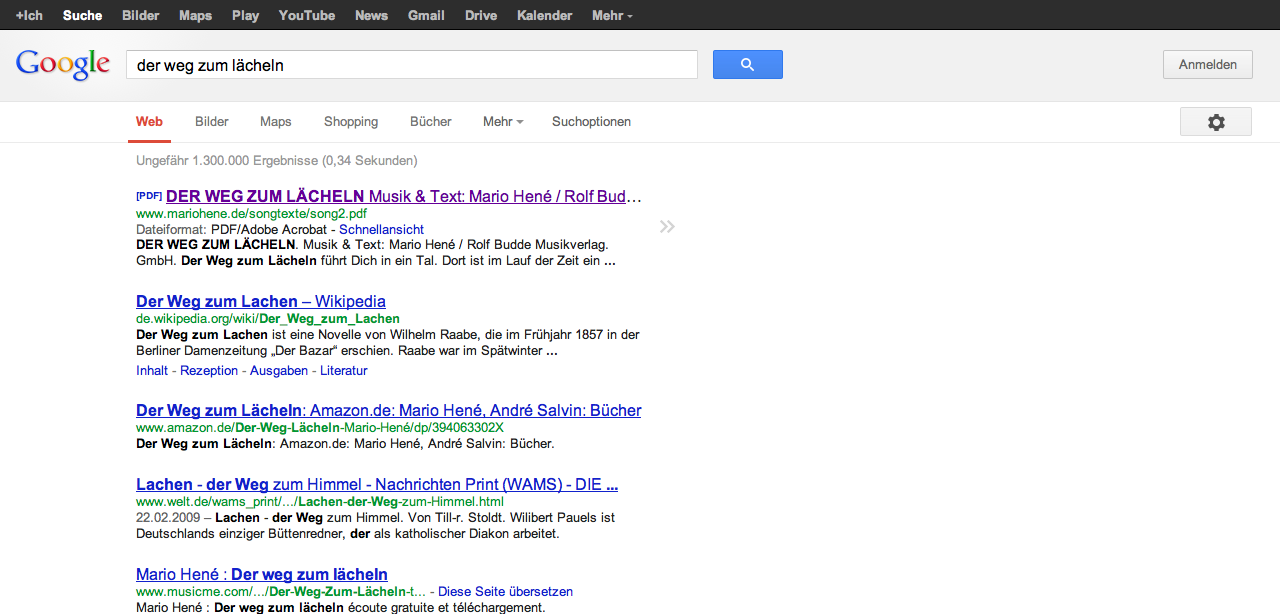The width and height of the screenshot is (1280, 614).
Task: Click Diese Seite übersetzen link
Action: pyautogui.click(x=505, y=591)
